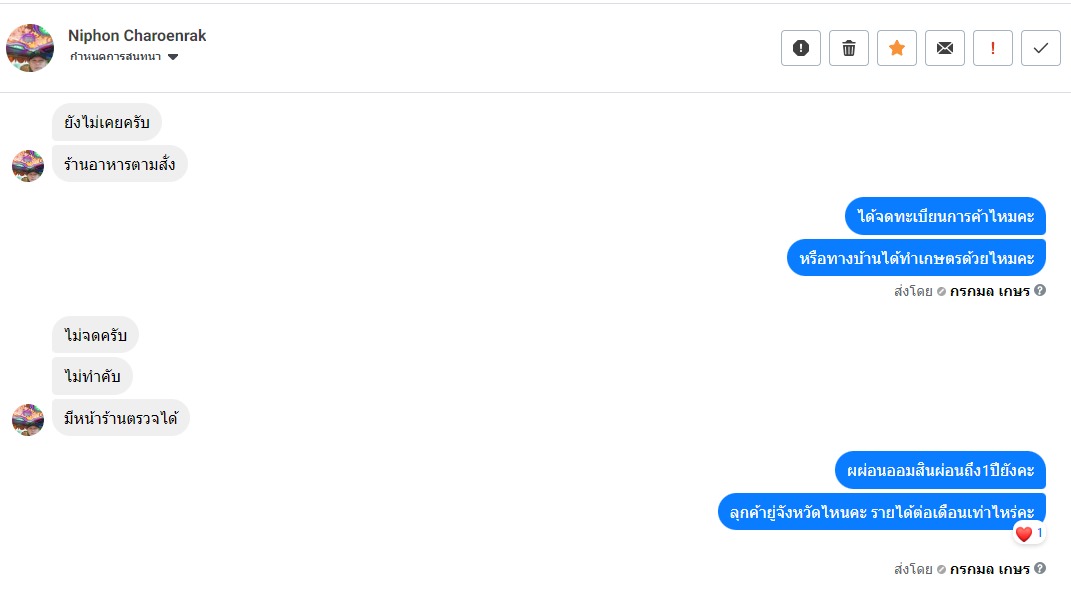Click Niphon Charoenrak's name in the header
The image size is (1071, 597).
[x=137, y=36]
